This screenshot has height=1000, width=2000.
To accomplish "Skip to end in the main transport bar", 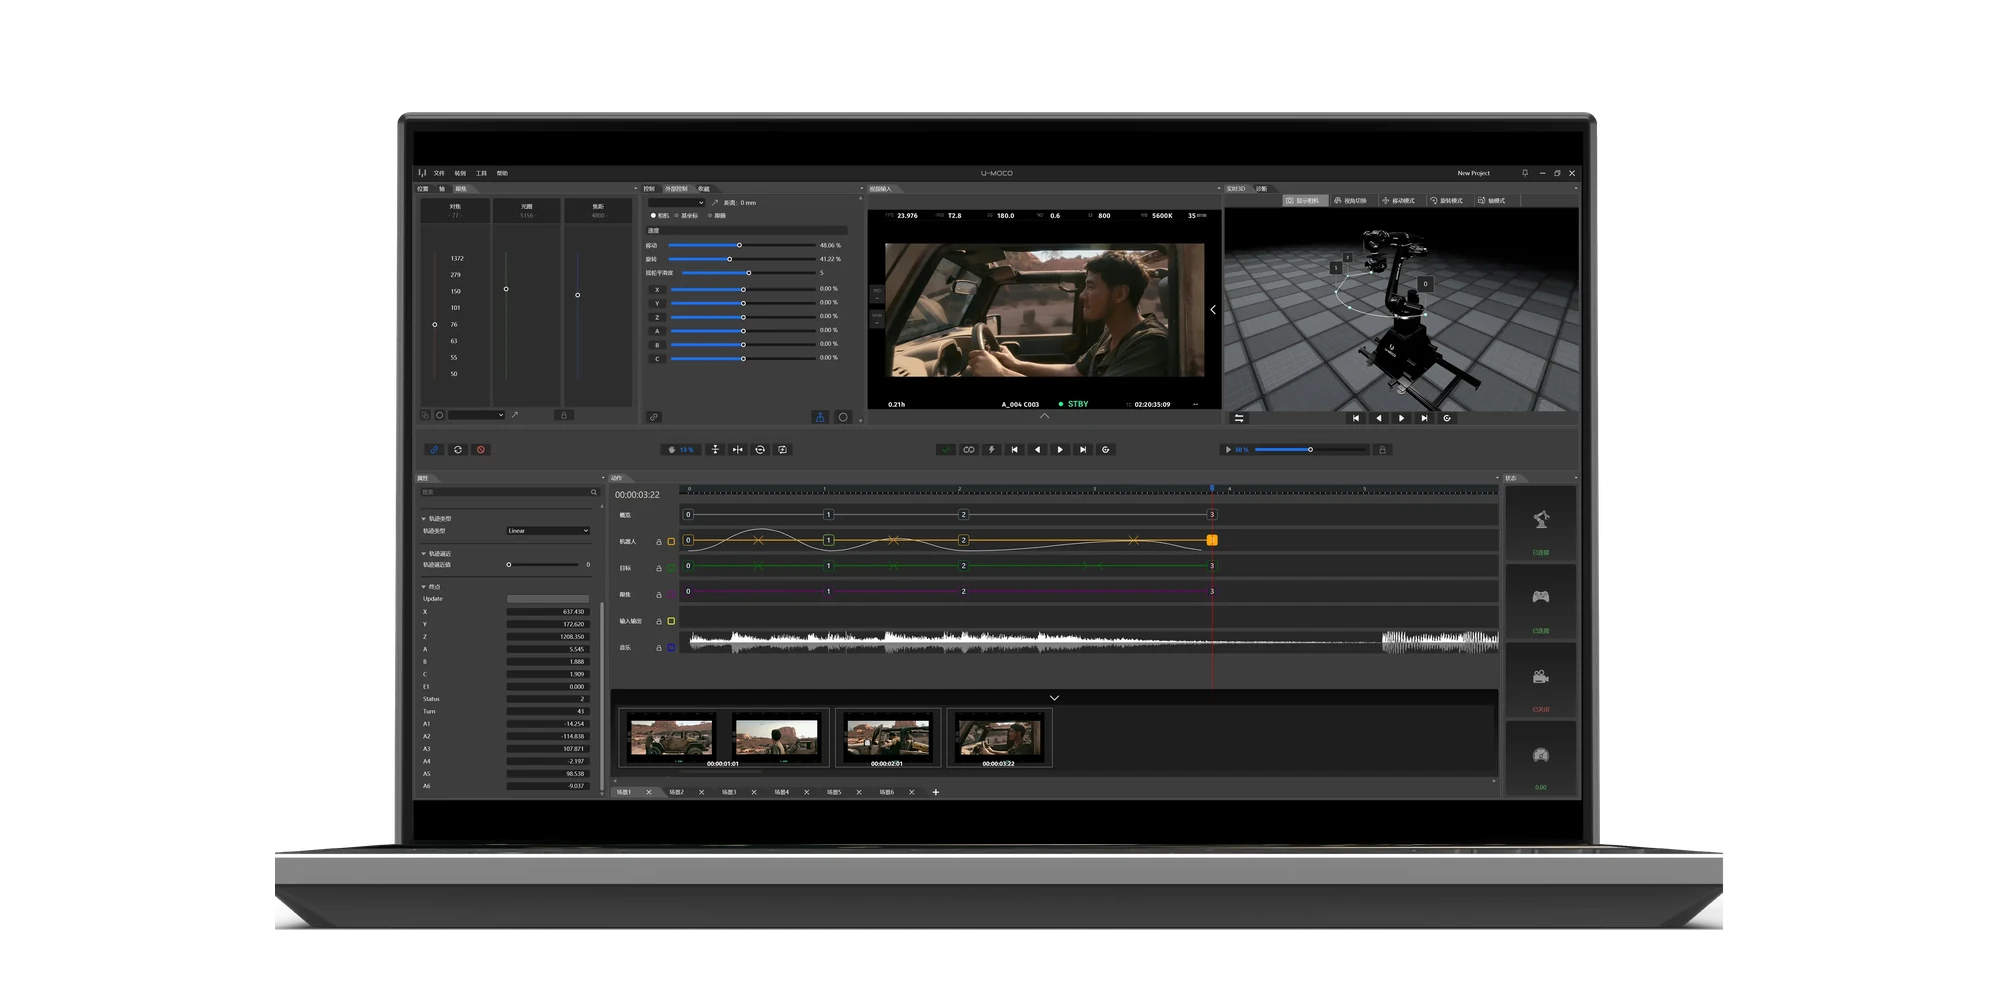I will (x=1083, y=450).
